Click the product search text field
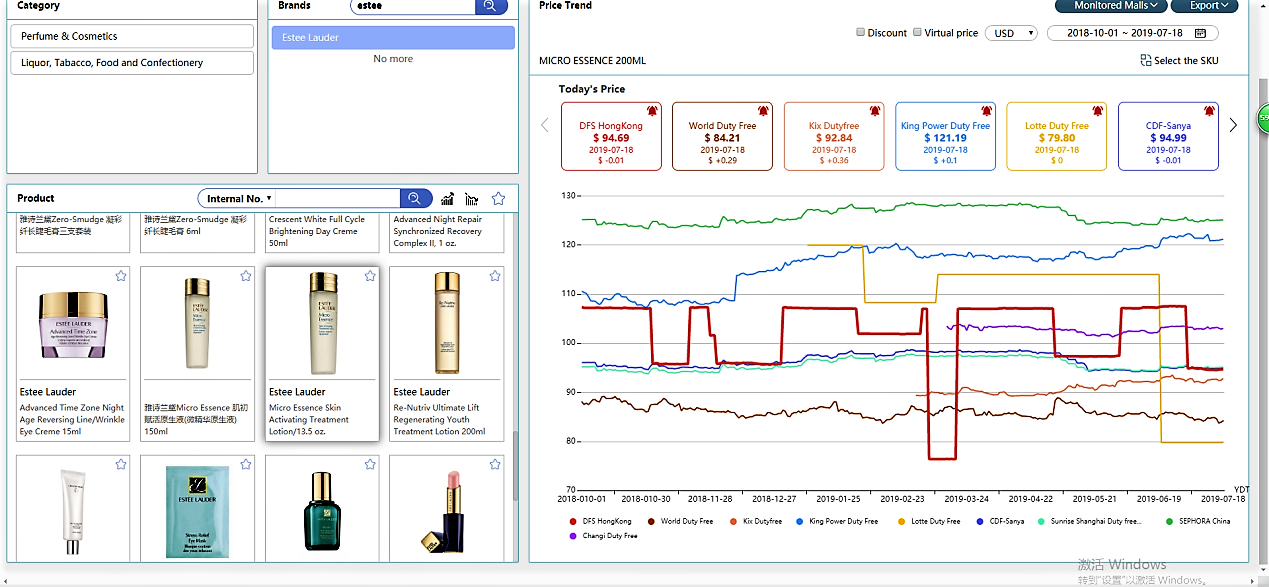 pos(338,198)
